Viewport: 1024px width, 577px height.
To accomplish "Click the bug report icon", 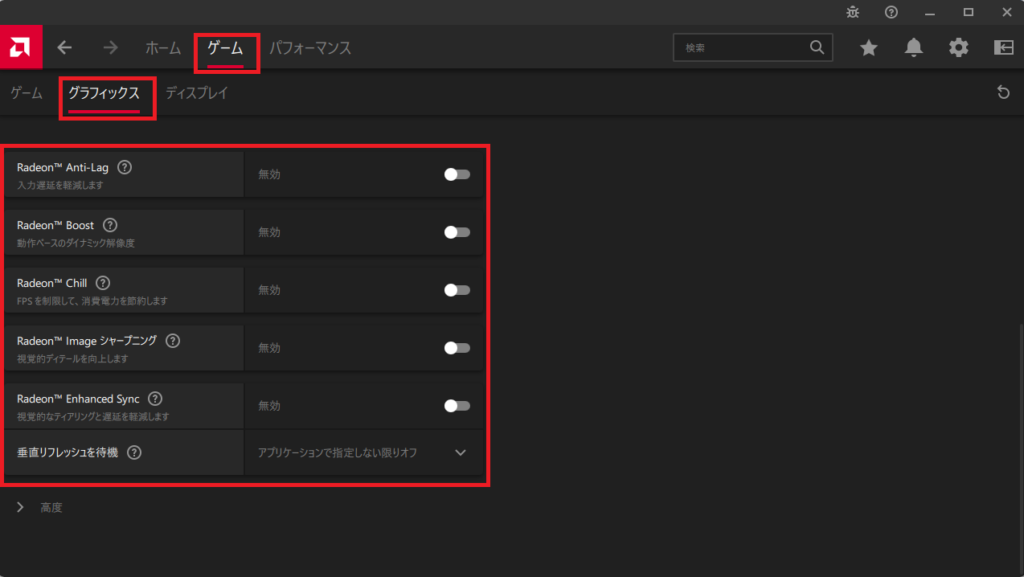I will click(853, 12).
